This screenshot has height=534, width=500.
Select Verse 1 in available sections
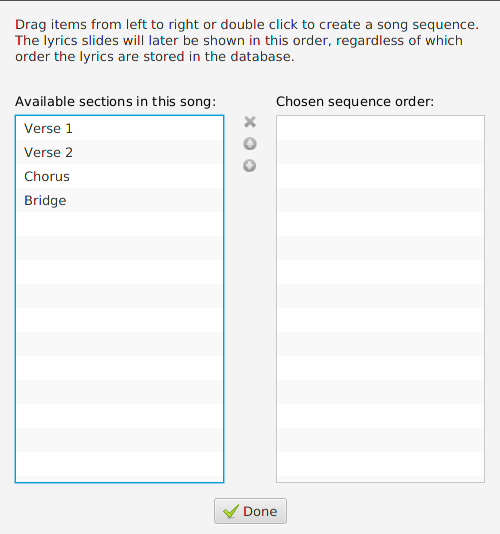tap(120, 128)
